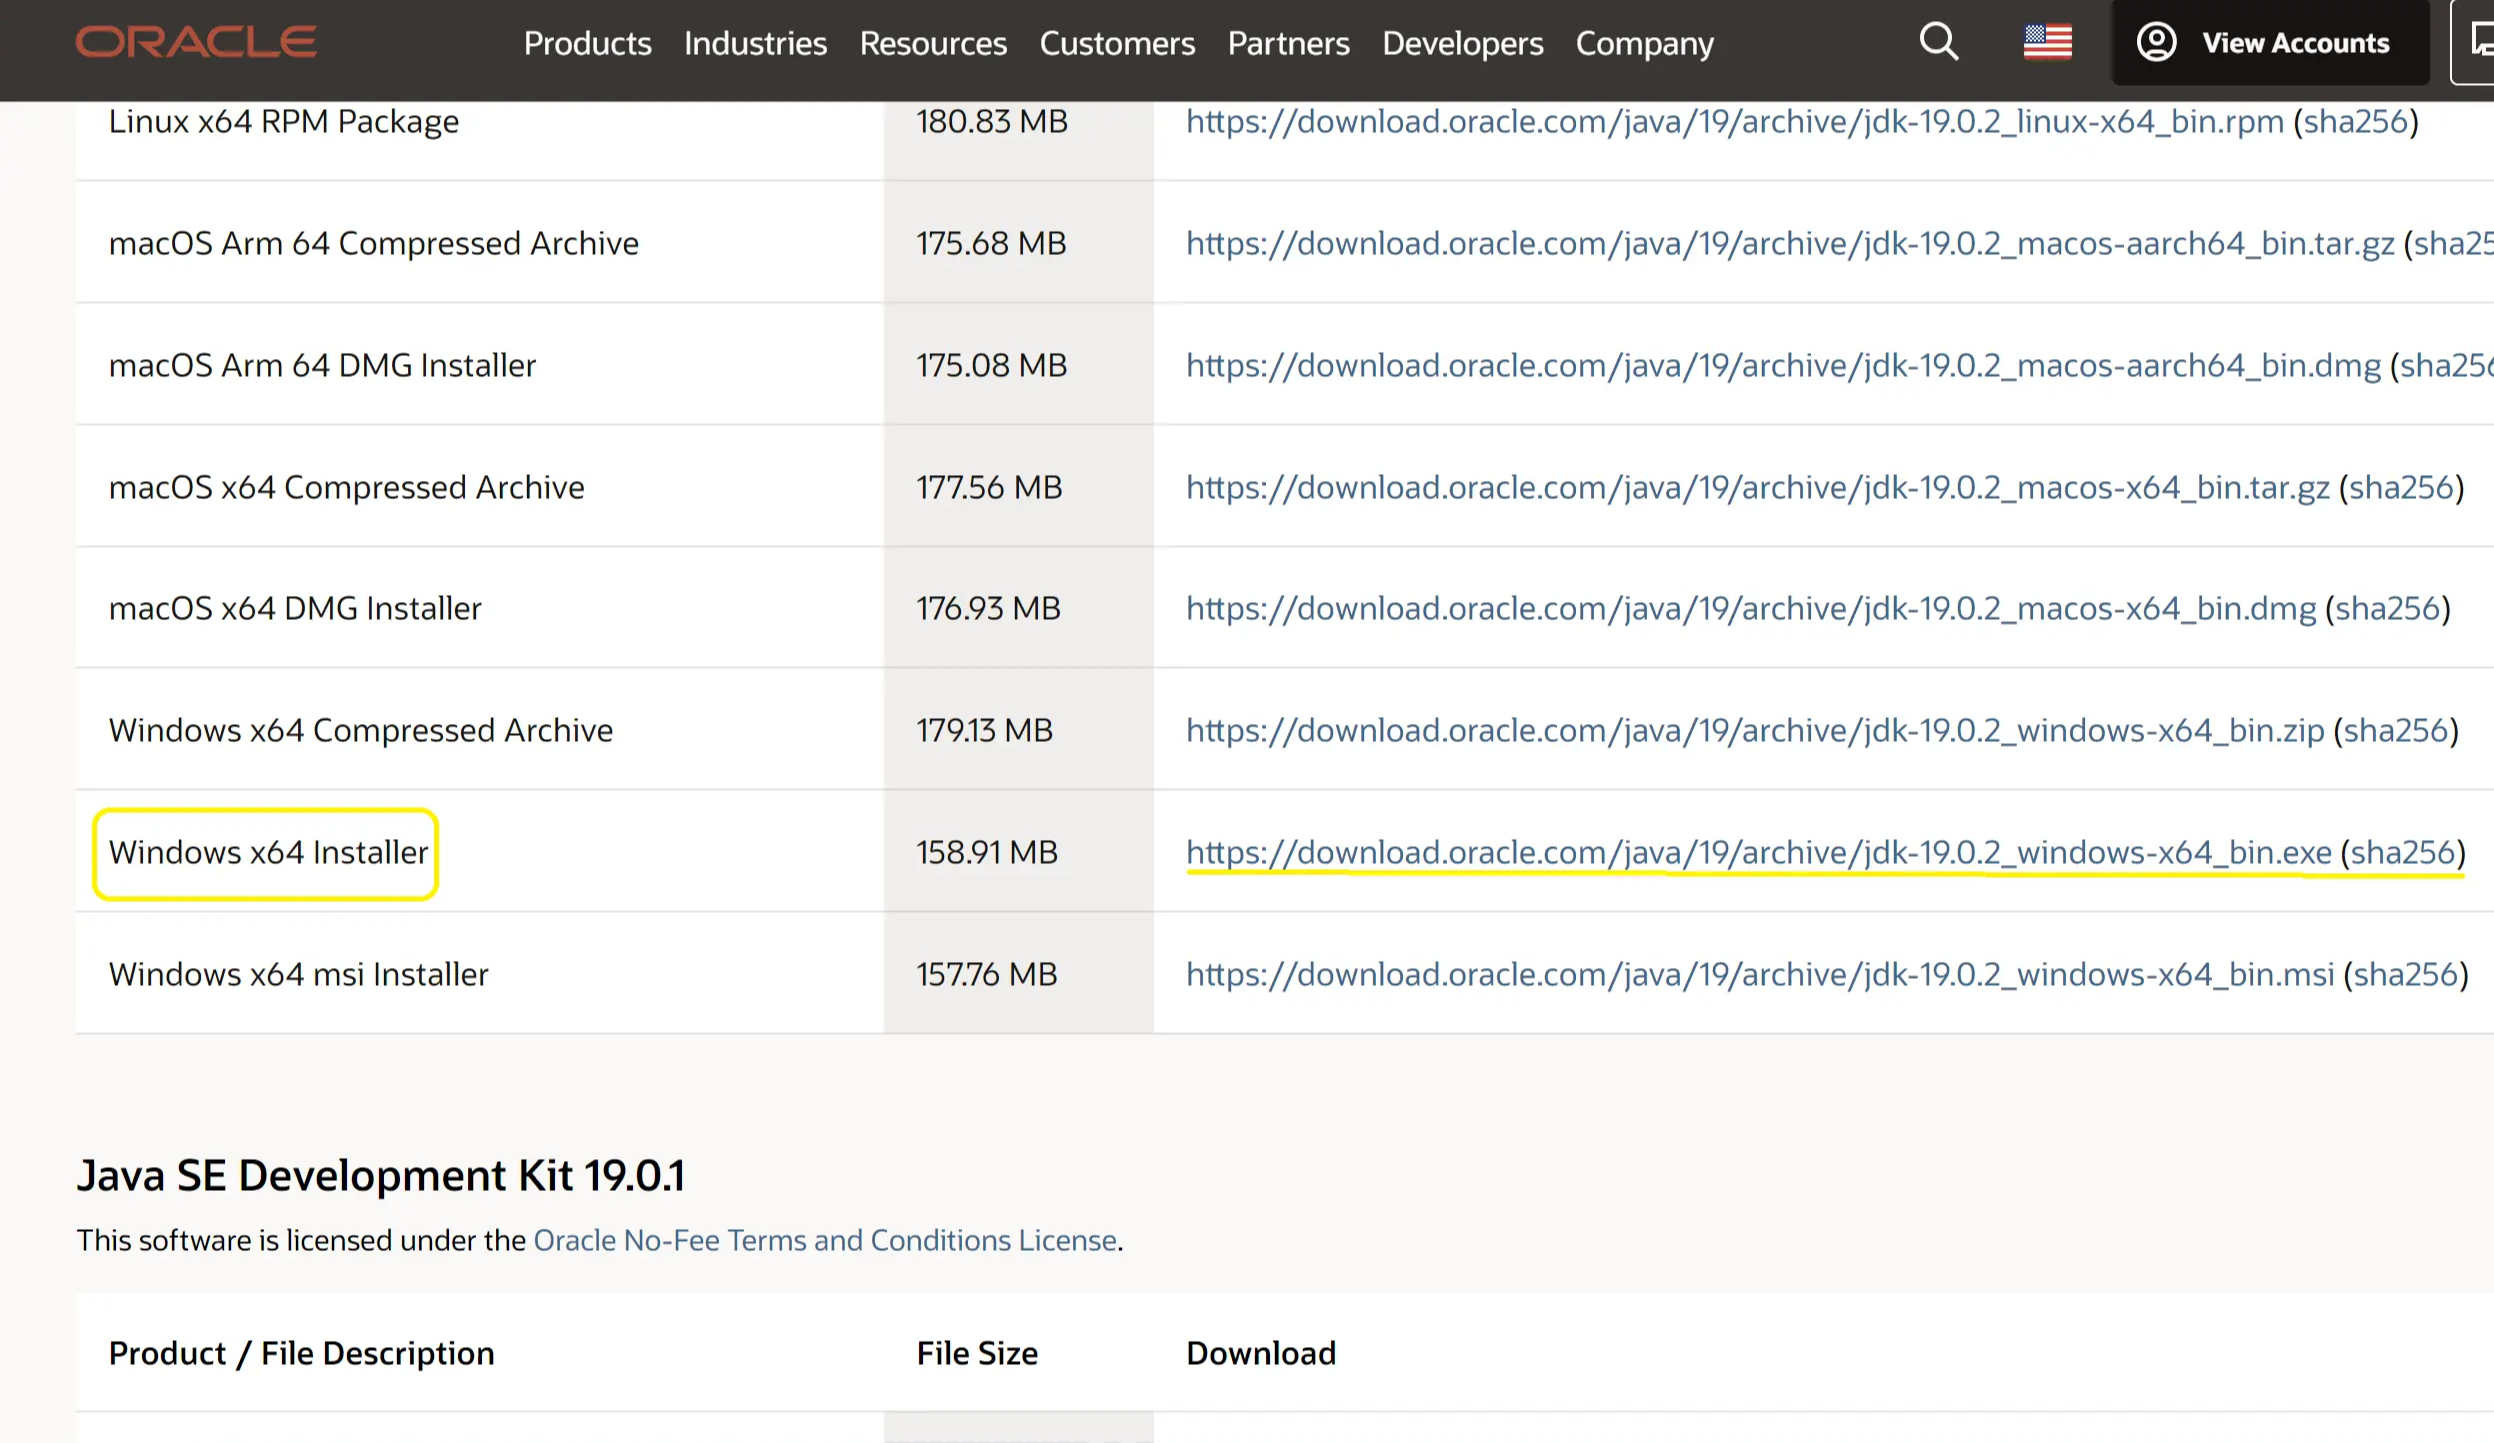The height and width of the screenshot is (1443, 2494).
Task: Select 'Windows x64 Compressed Archive' text
Action: [360, 730]
